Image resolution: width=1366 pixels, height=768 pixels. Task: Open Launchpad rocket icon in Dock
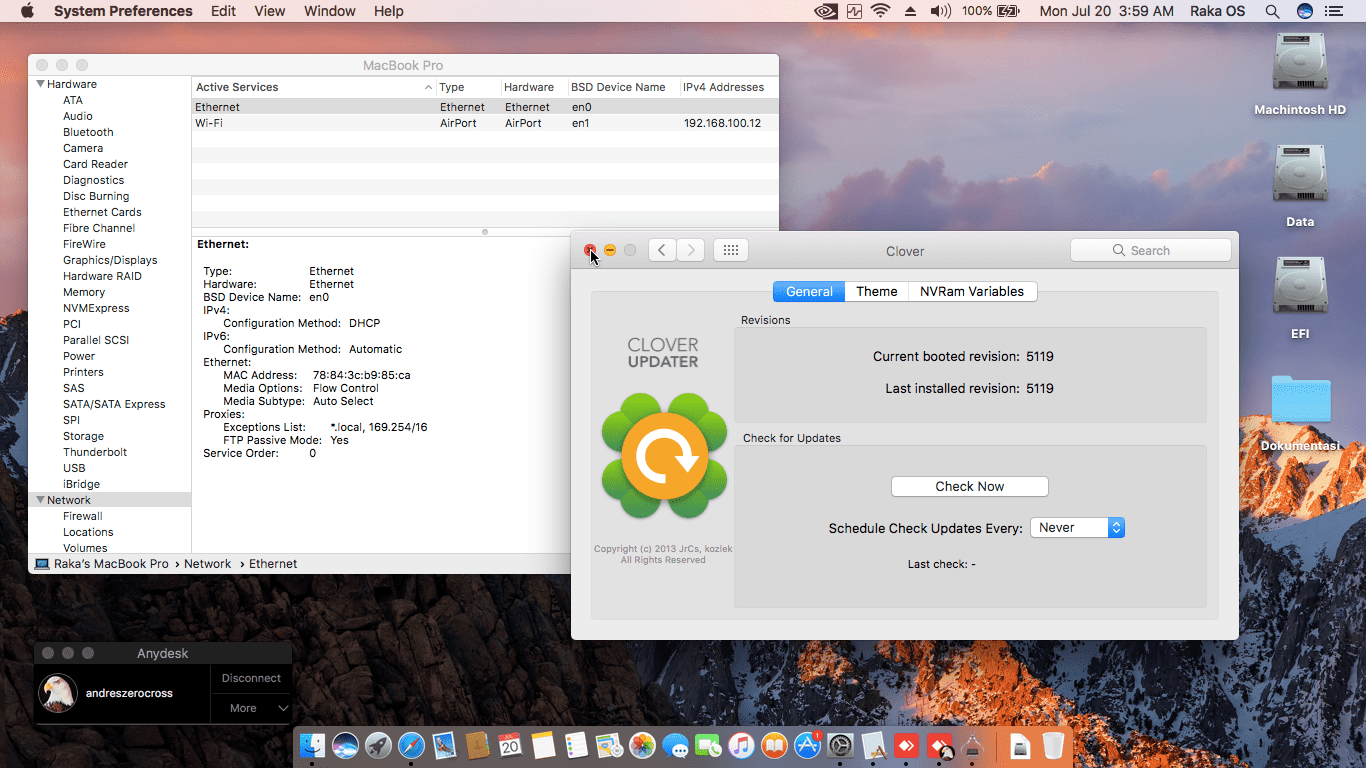coord(378,745)
